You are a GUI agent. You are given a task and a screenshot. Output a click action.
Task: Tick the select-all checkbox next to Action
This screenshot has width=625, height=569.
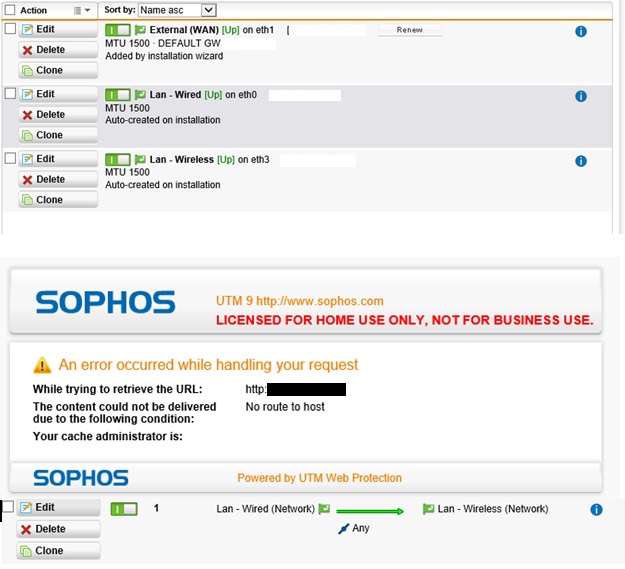click(x=10, y=10)
